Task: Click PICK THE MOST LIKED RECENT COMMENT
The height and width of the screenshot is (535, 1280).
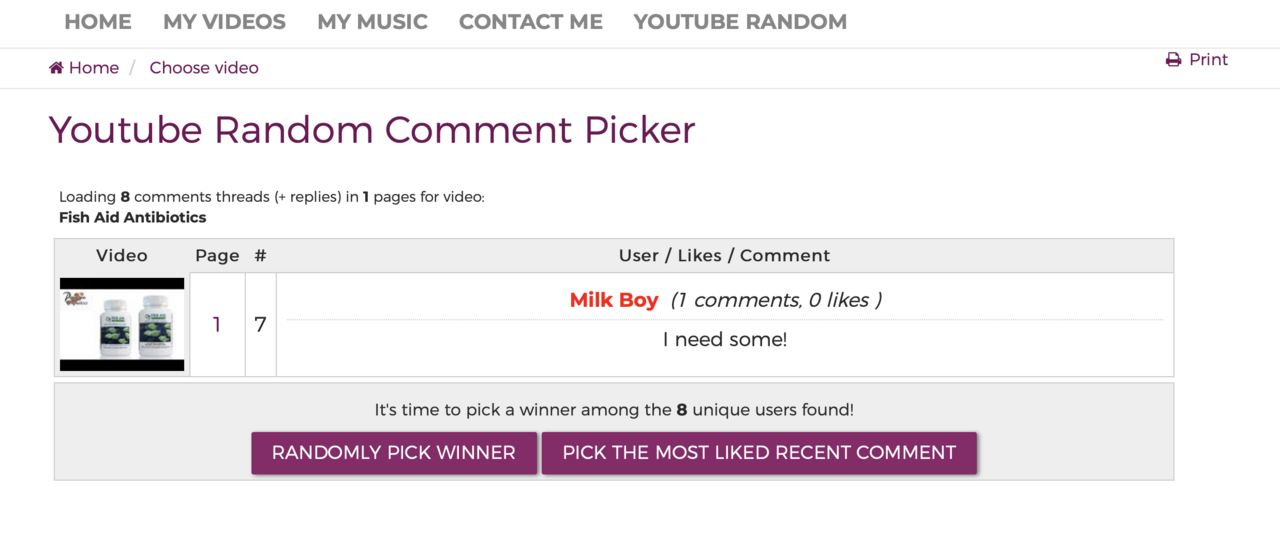Action: pyautogui.click(x=759, y=453)
